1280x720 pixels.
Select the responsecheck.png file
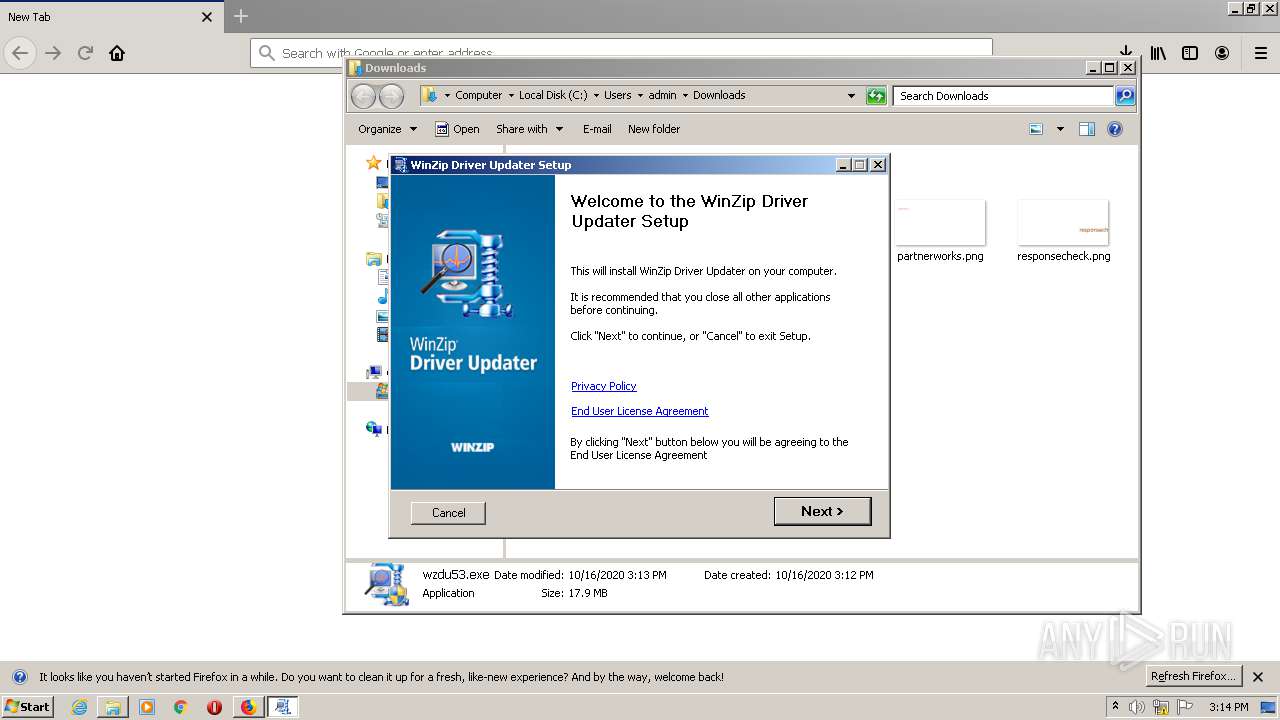coord(1063,231)
